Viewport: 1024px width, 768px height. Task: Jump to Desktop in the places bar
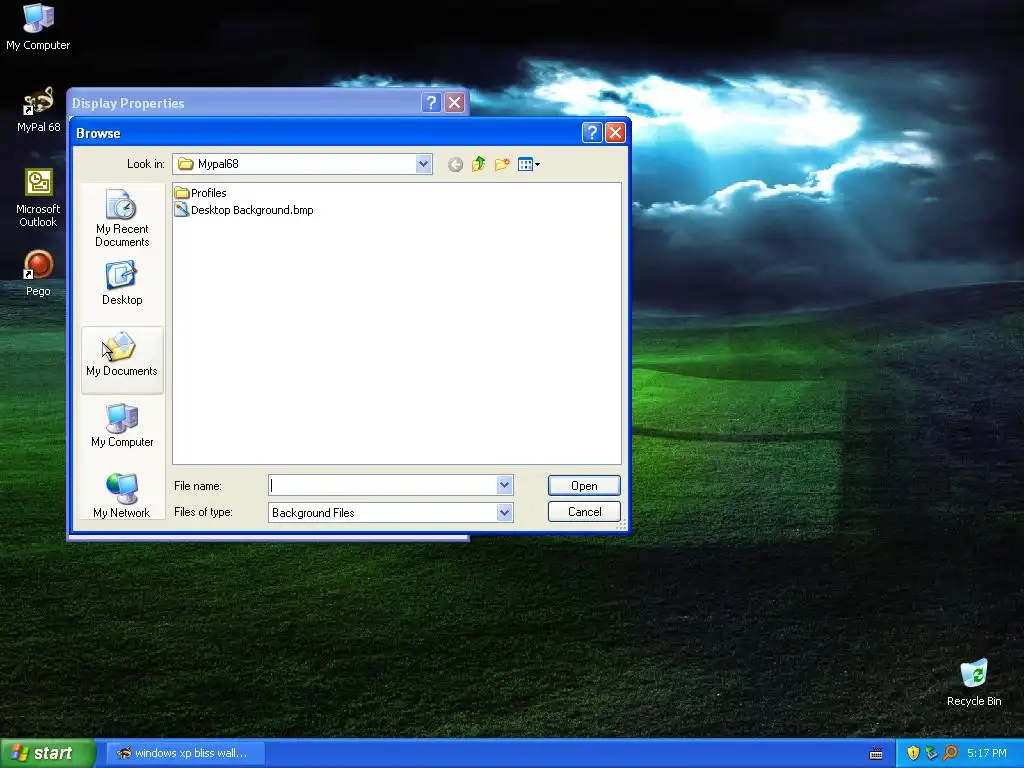tap(122, 283)
